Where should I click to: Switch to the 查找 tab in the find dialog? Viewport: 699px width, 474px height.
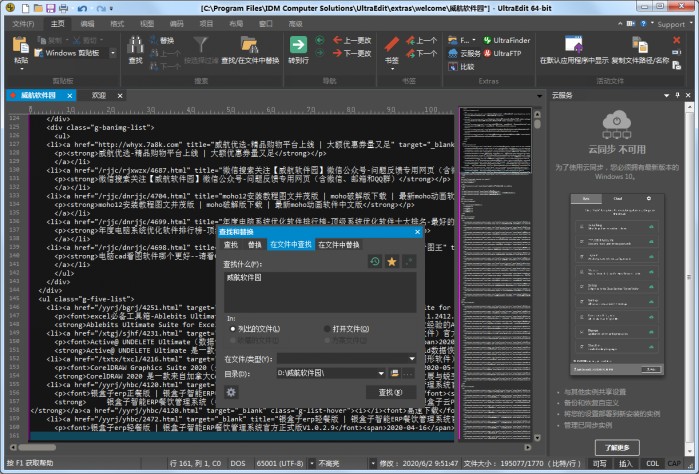(x=230, y=244)
